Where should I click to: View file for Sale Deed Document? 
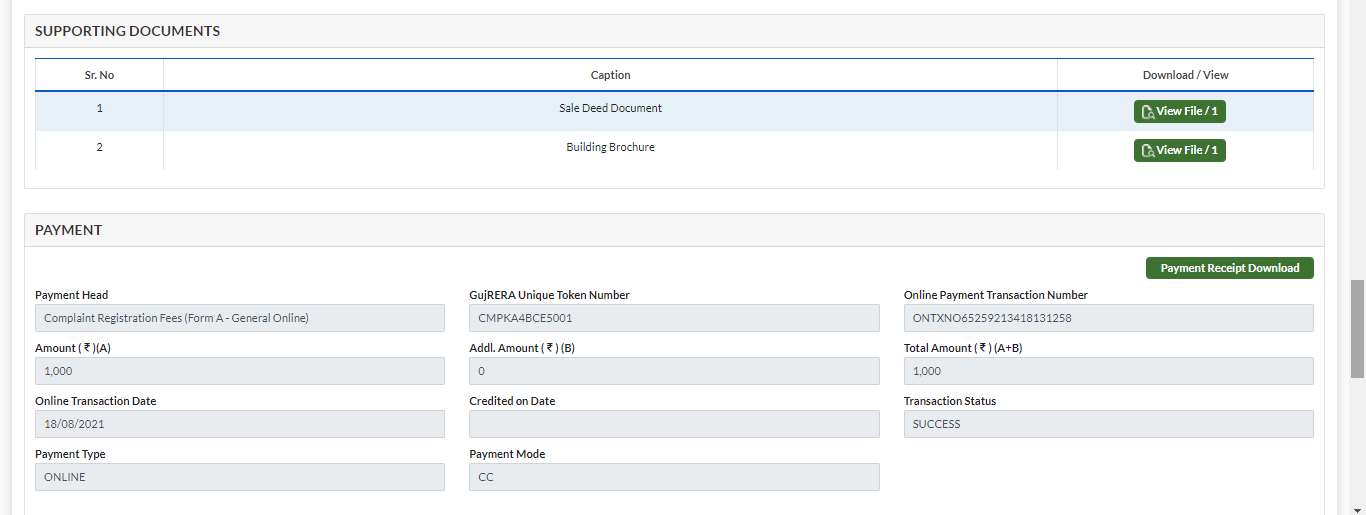(1179, 111)
